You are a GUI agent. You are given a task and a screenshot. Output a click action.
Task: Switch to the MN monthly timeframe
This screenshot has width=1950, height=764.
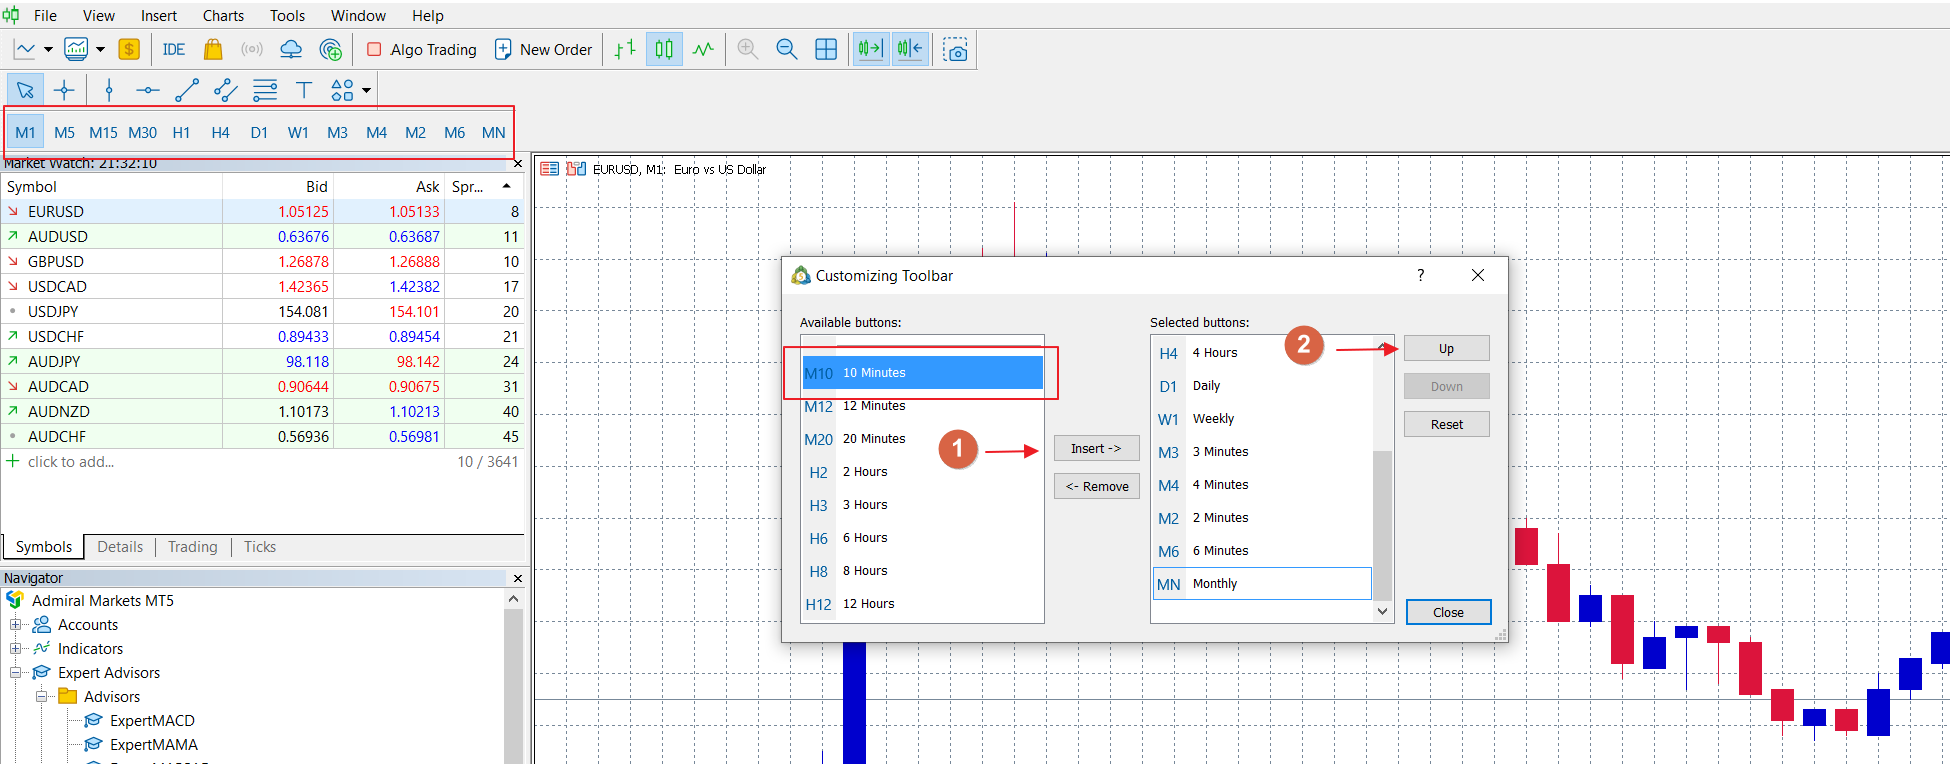coord(493,132)
